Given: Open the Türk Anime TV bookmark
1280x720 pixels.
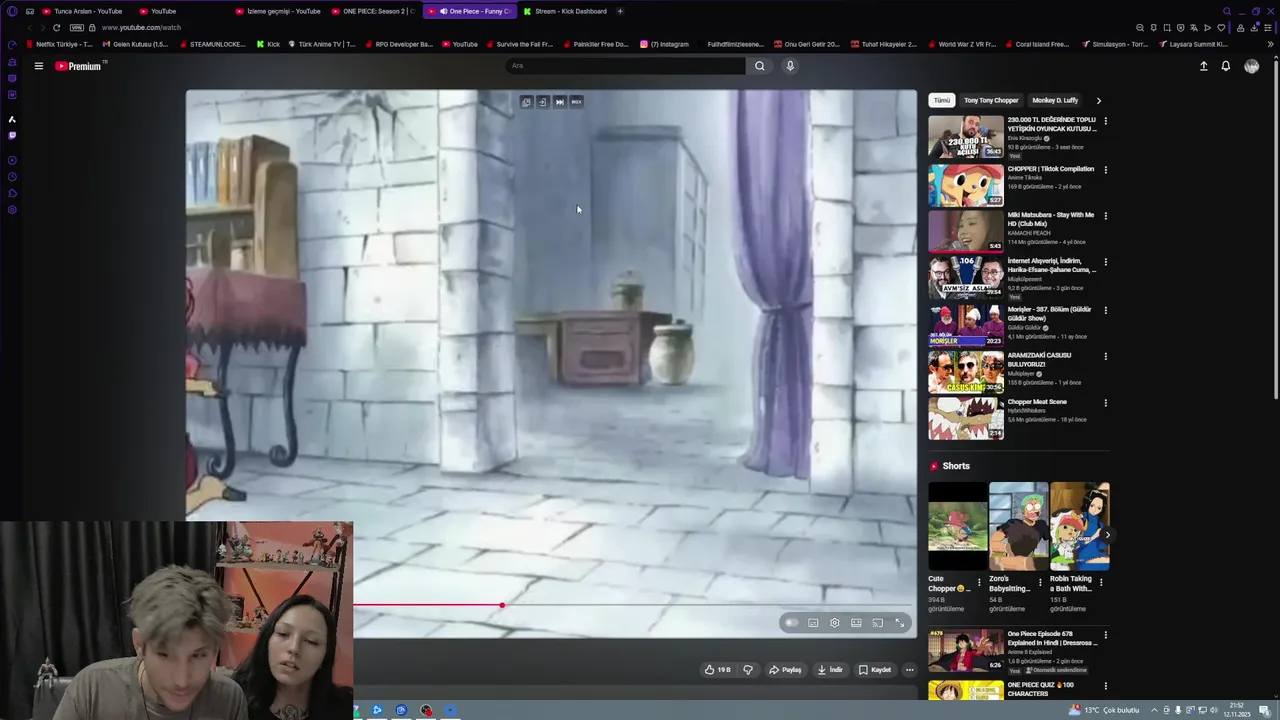Looking at the screenshot, I should (x=322, y=44).
